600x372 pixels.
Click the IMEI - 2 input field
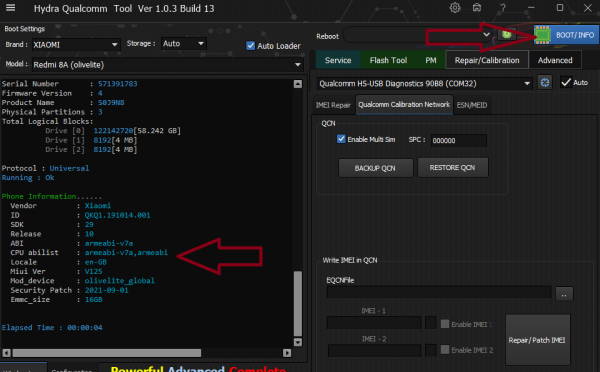click(x=374, y=350)
